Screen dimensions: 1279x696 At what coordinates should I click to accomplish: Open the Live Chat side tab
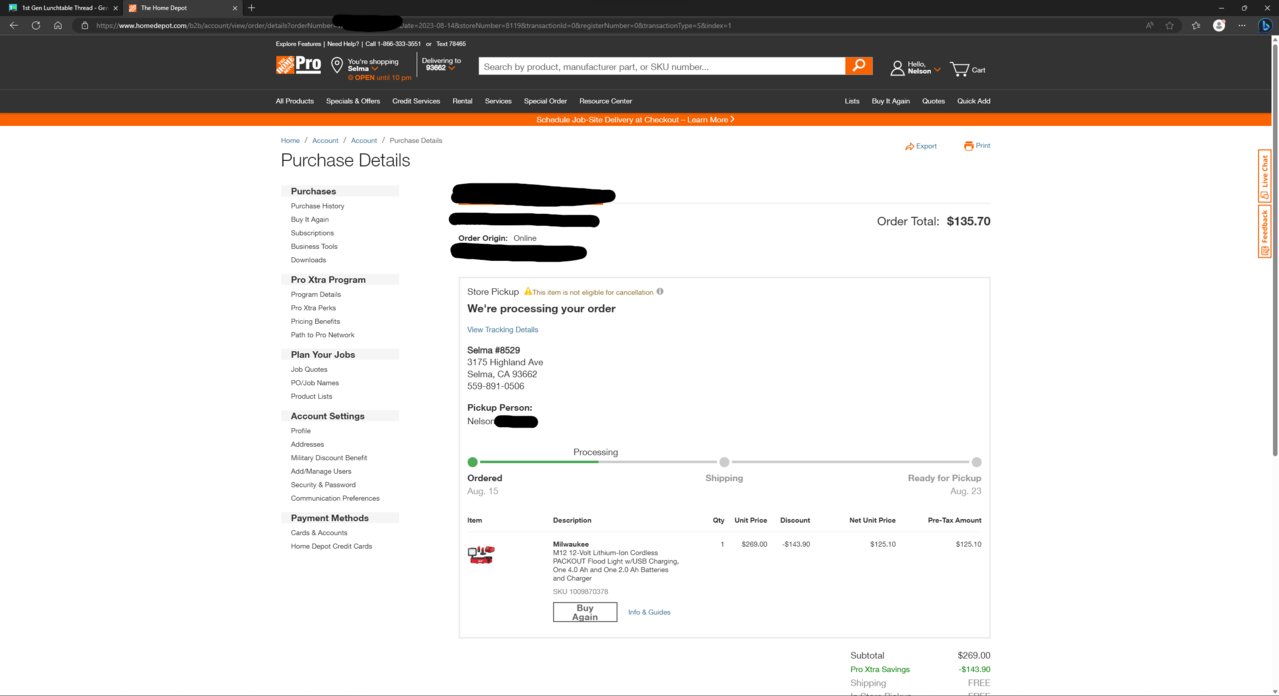point(1264,175)
